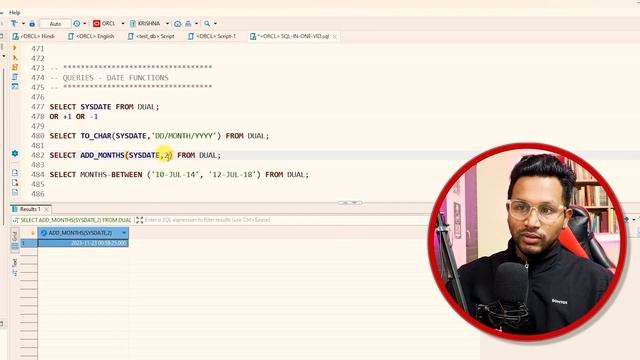Open the ORCL connection dropdown arrow
640x360 pixels.
click(x=123, y=24)
